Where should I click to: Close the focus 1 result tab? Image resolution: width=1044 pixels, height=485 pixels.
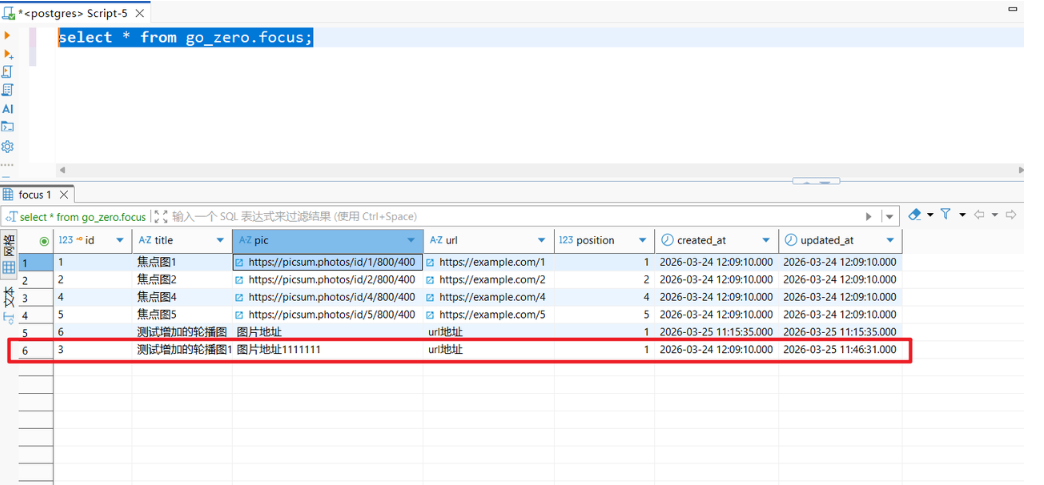(64, 195)
